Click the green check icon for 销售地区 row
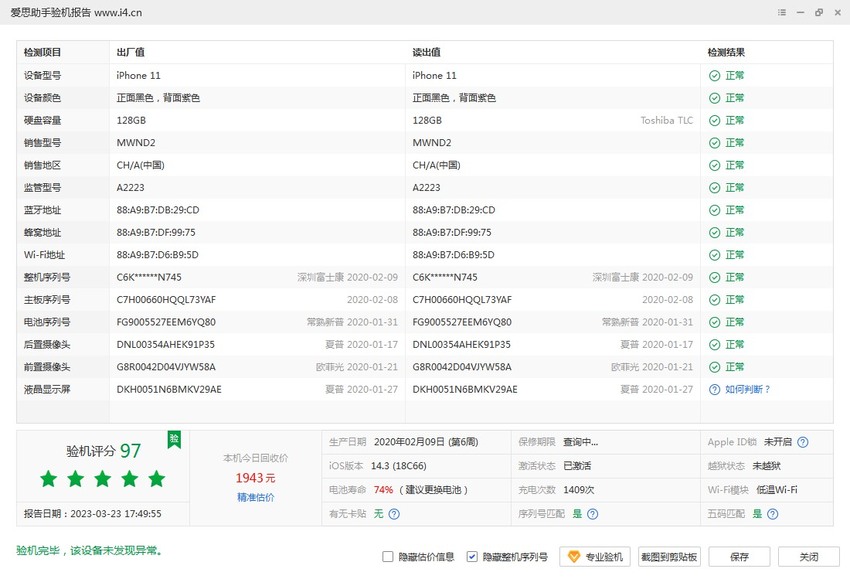The height and width of the screenshot is (579, 850). coord(714,165)
